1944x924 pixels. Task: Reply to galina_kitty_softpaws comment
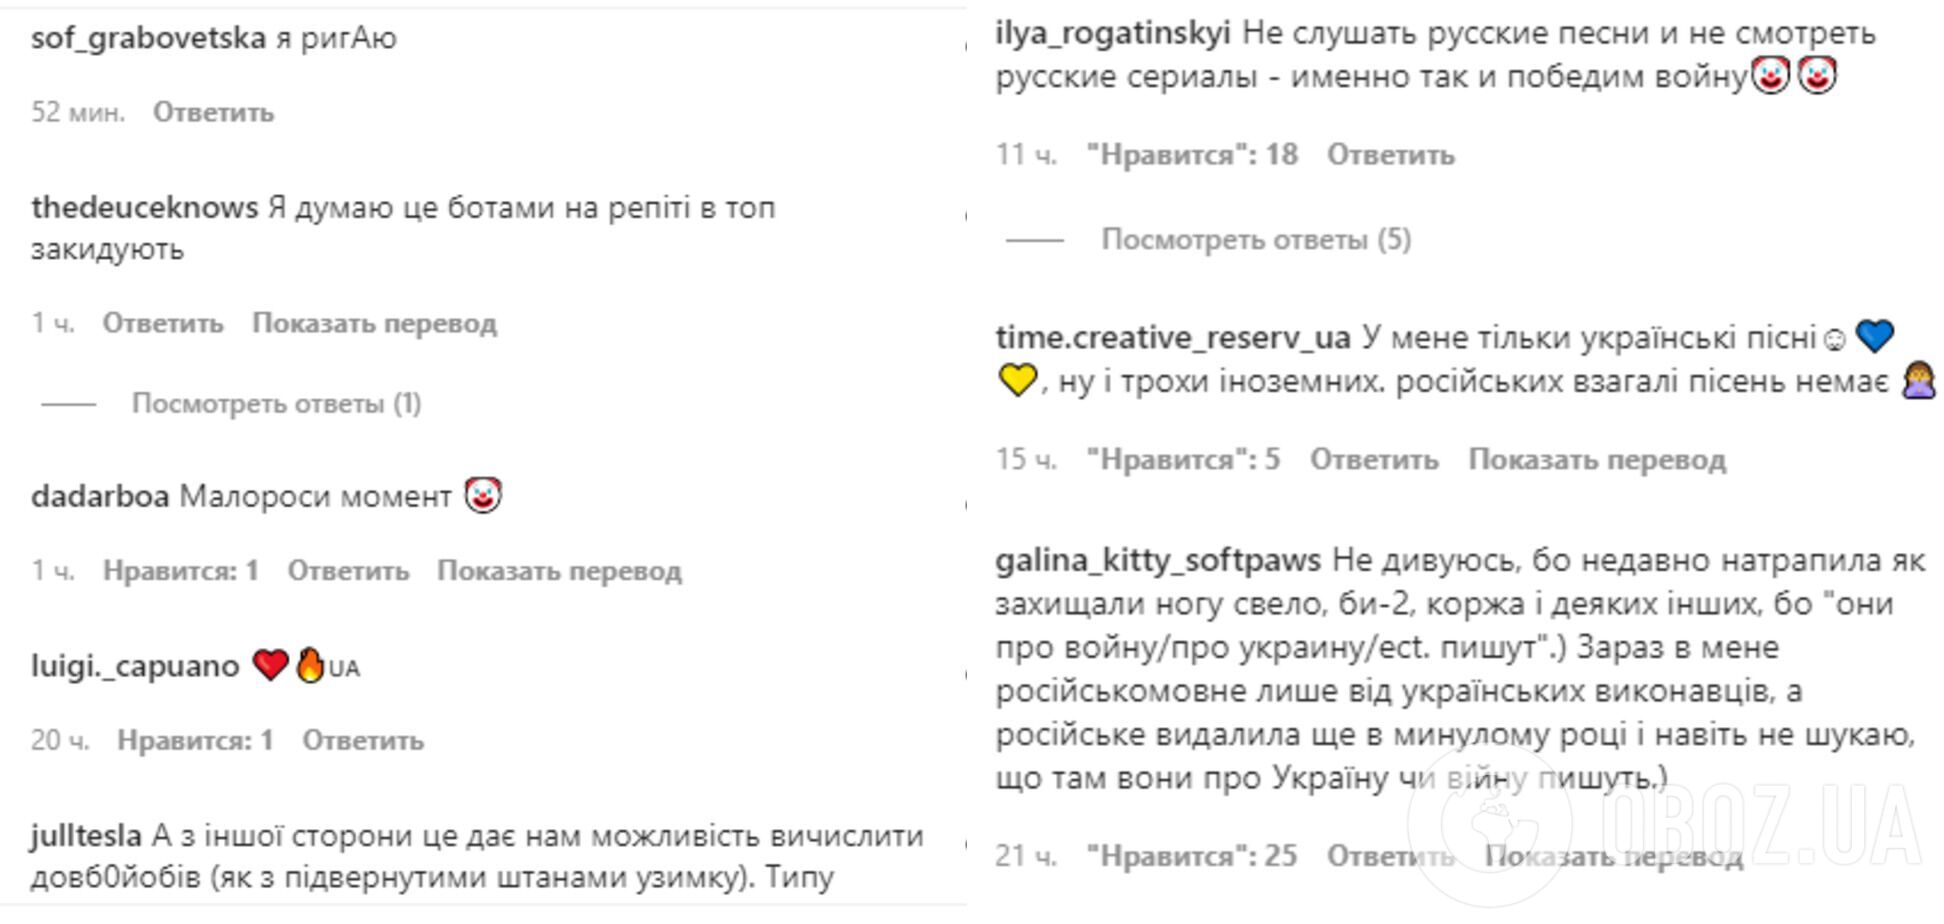click(x=1391, y=856)
